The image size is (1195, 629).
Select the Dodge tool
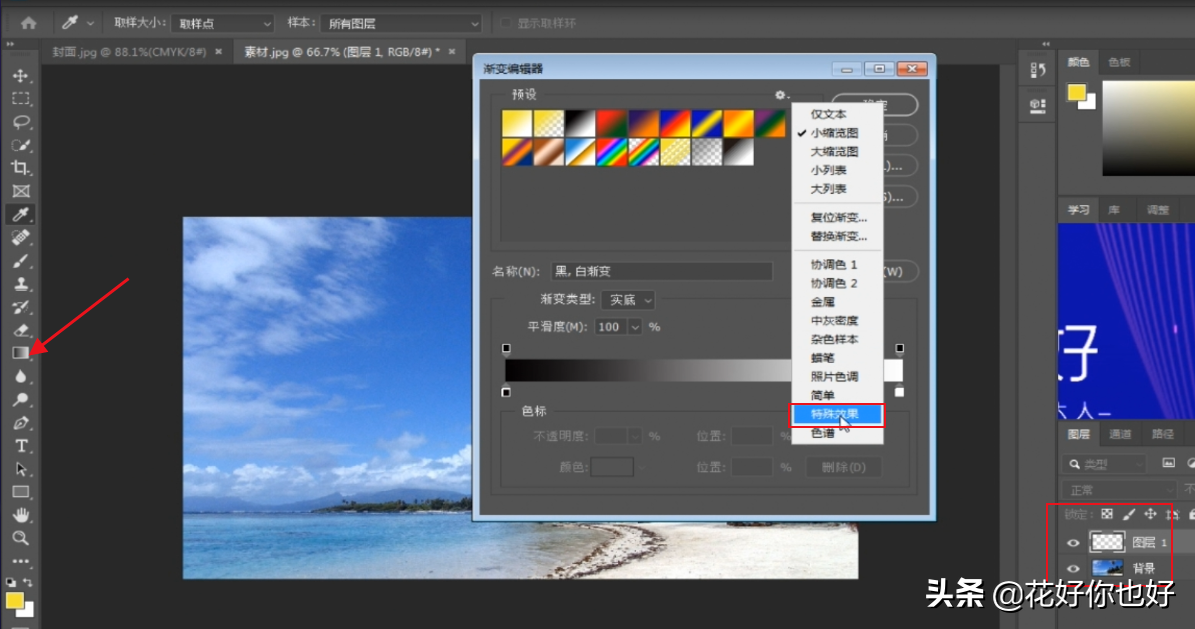[x=21, y=400]
